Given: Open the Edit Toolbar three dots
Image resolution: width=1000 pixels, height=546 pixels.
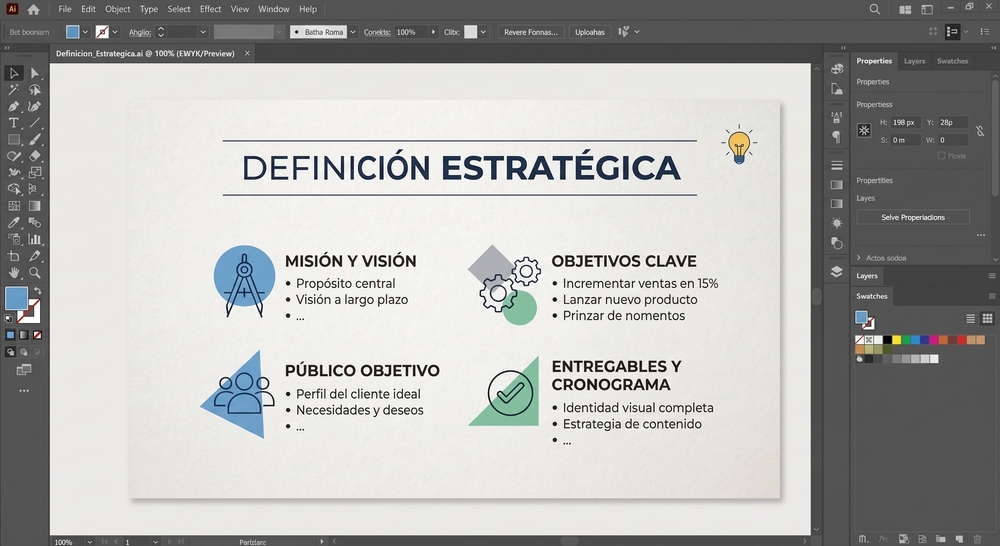Looking at the screenshot, I should 24,390.
